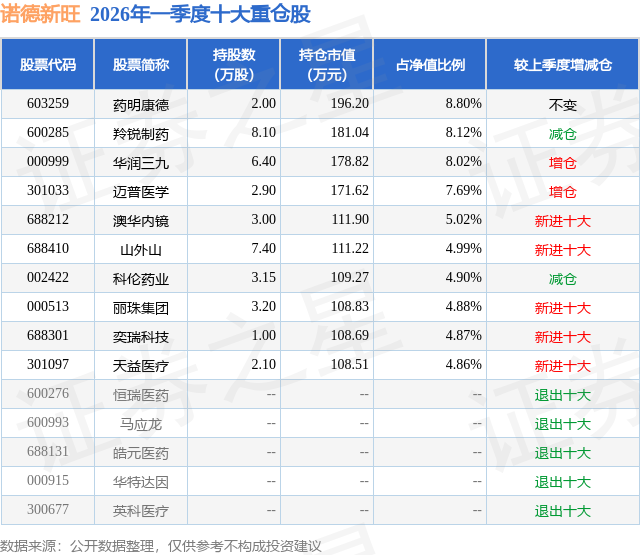Select stock name 丽珠集团
This screenshot has width=640, height=555.
[x=141, y=308]
